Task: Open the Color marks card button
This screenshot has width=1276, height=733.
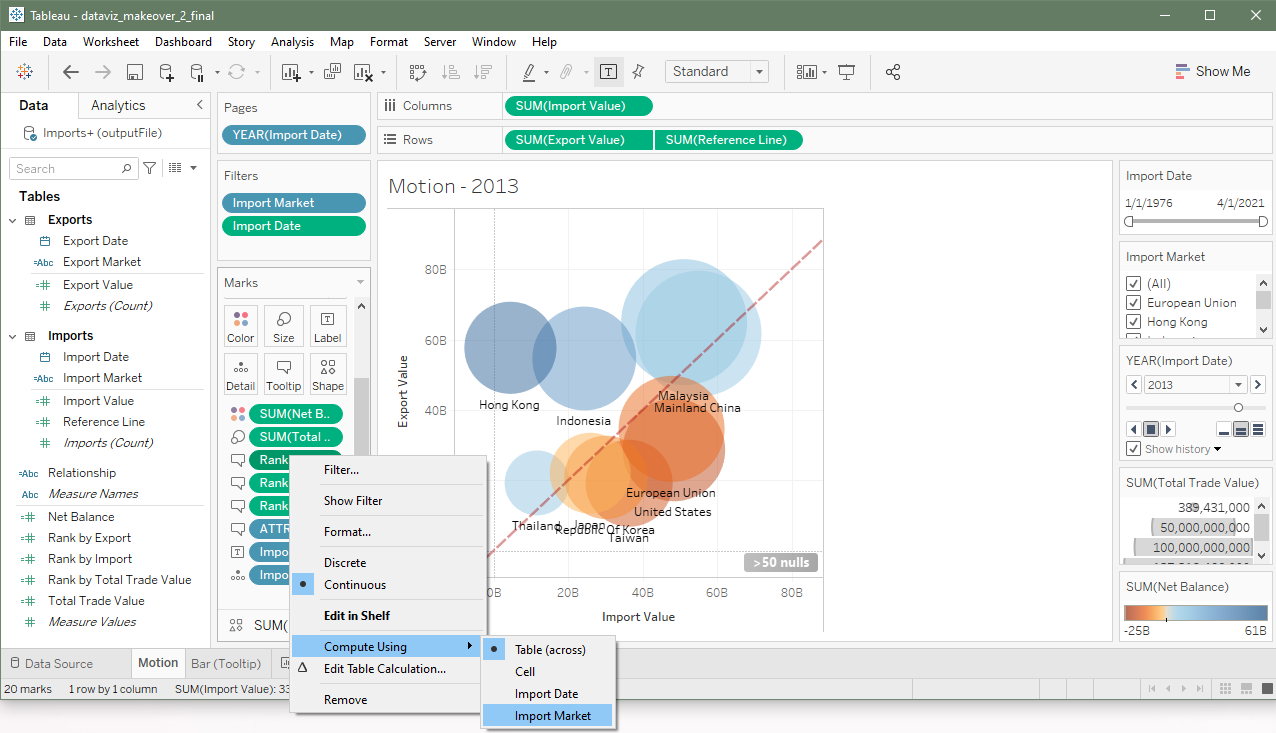Action: [241, 326]
